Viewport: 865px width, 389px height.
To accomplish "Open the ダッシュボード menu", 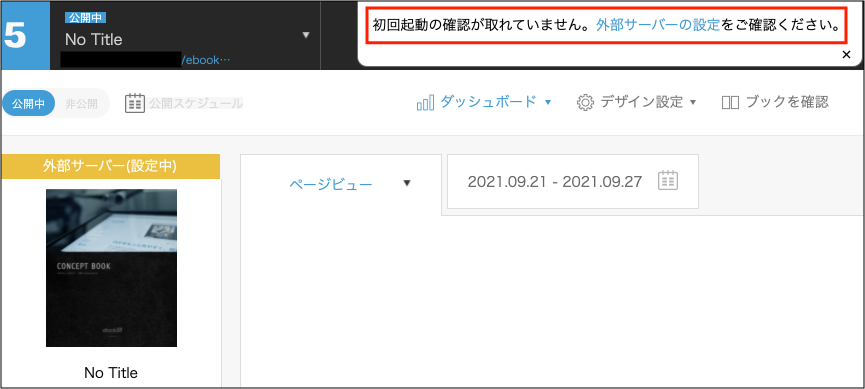I will coord(489,102).
